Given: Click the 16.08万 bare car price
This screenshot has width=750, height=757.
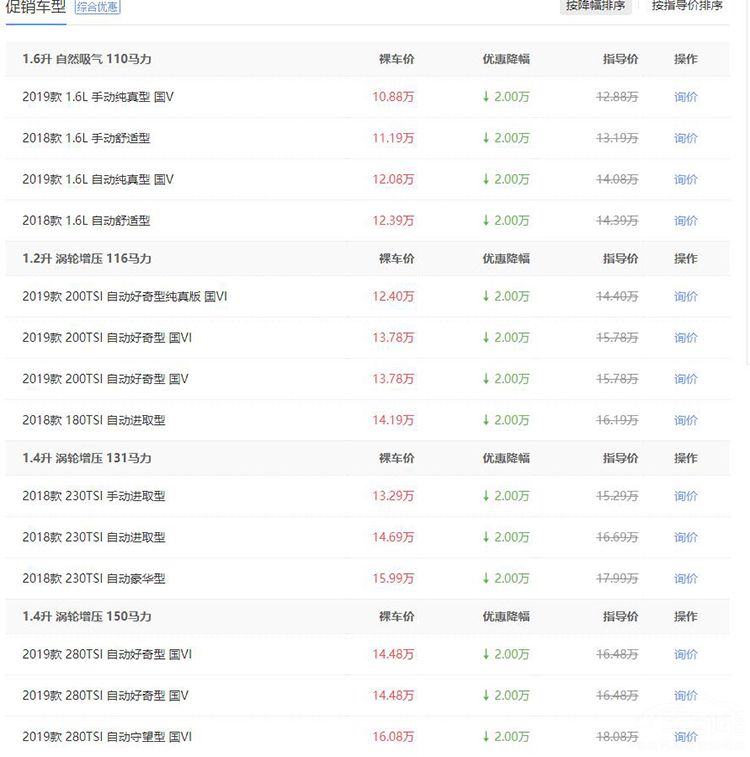Looking at the screenshot, I should tap(393, 737).
